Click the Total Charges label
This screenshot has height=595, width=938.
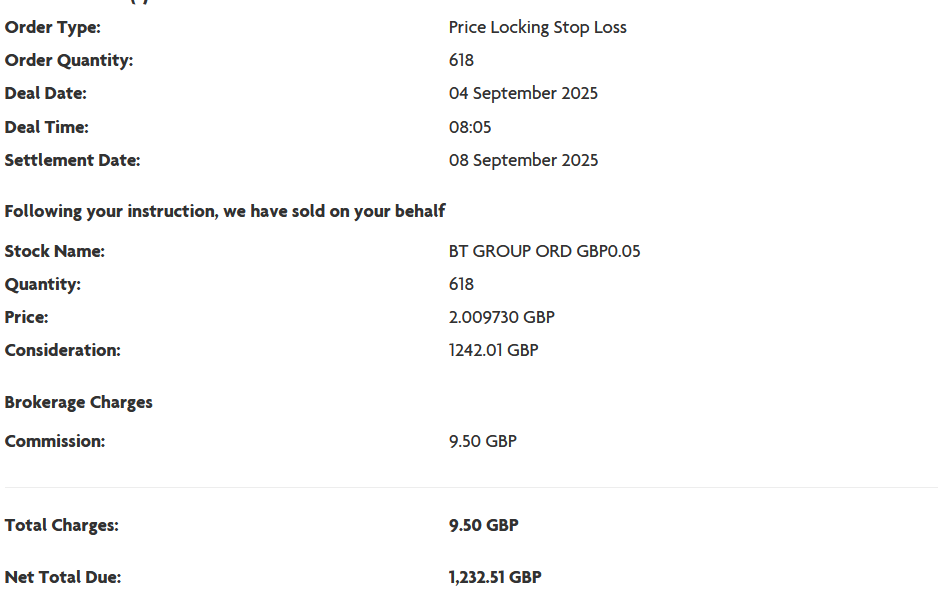point(62,525)
